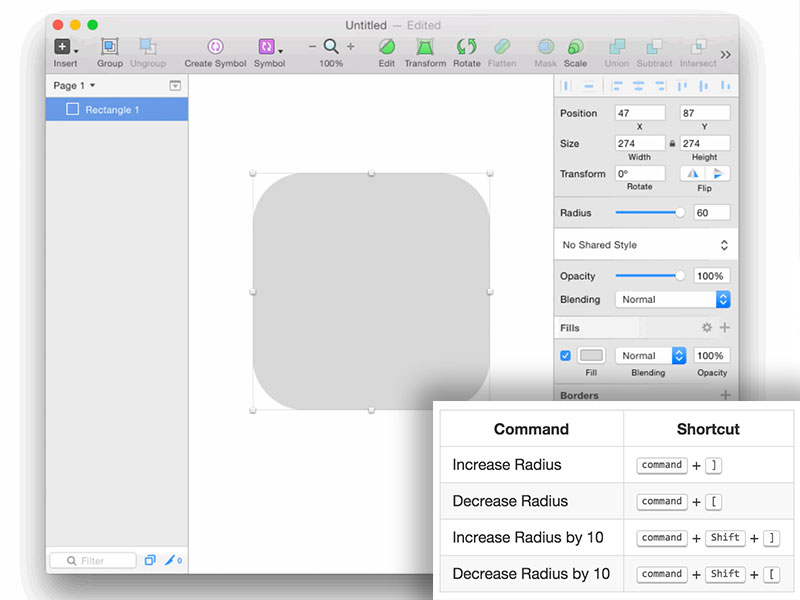Show more toolbar items chevron
This screenshot has height=600, width=800.
726,55
